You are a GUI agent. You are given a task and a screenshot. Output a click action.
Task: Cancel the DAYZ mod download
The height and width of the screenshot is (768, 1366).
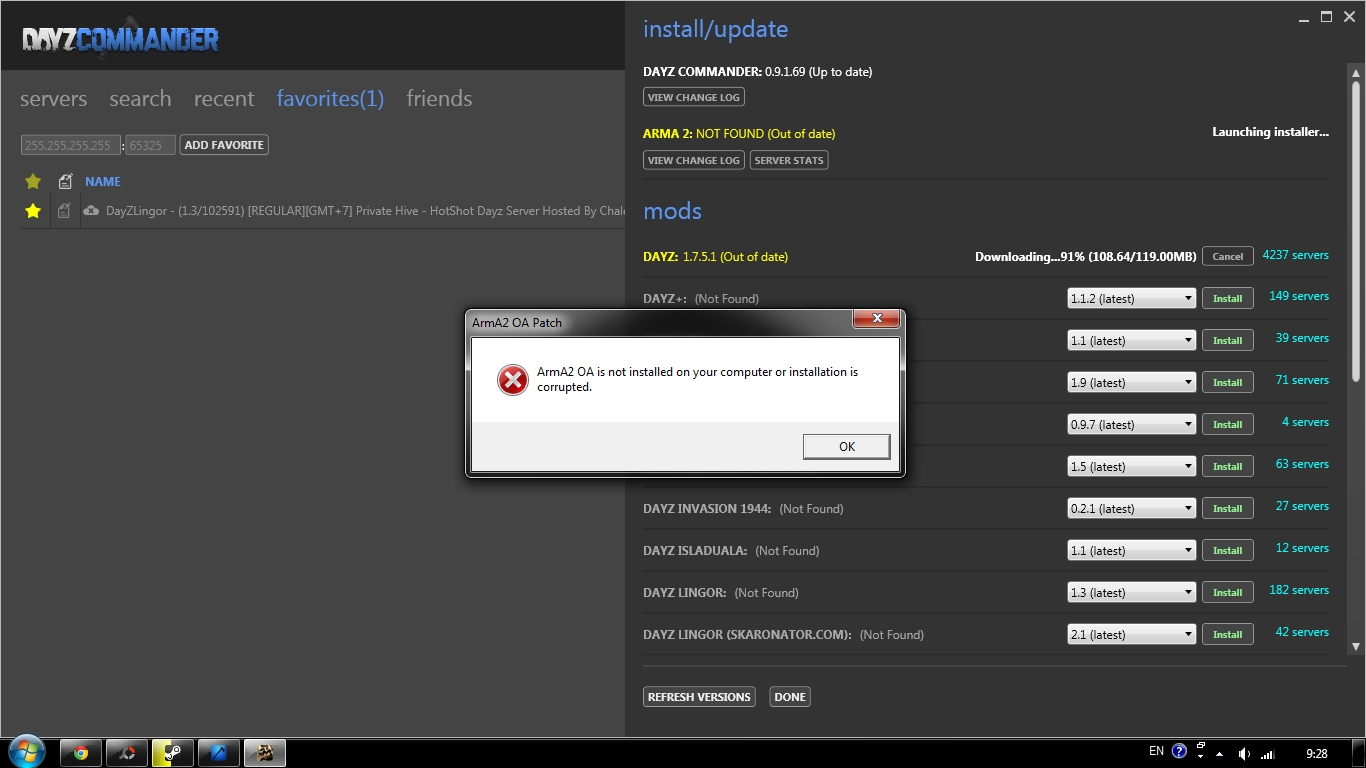click(1228, 256)
